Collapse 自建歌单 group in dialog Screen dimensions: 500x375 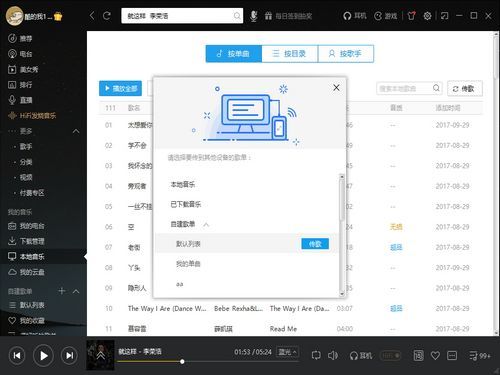pyautogui.click(x=206, y=224)
